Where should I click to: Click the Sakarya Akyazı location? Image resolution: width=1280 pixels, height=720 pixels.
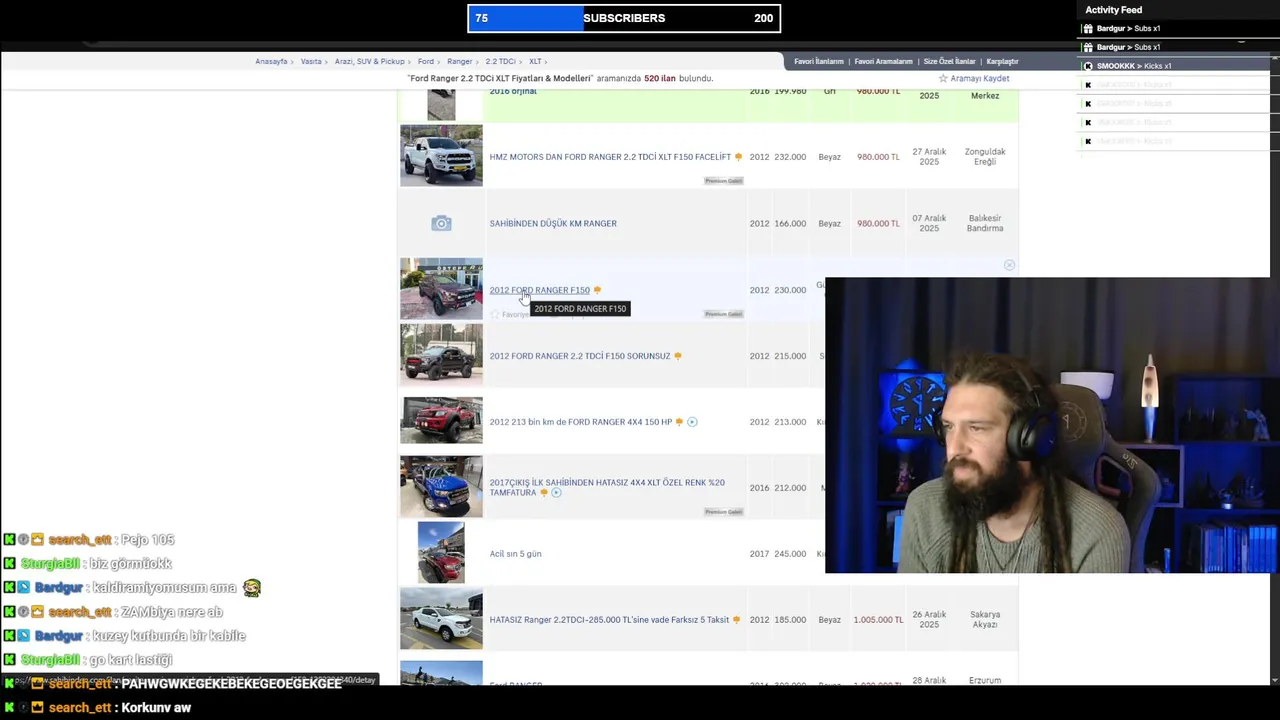tap(985, 620)
